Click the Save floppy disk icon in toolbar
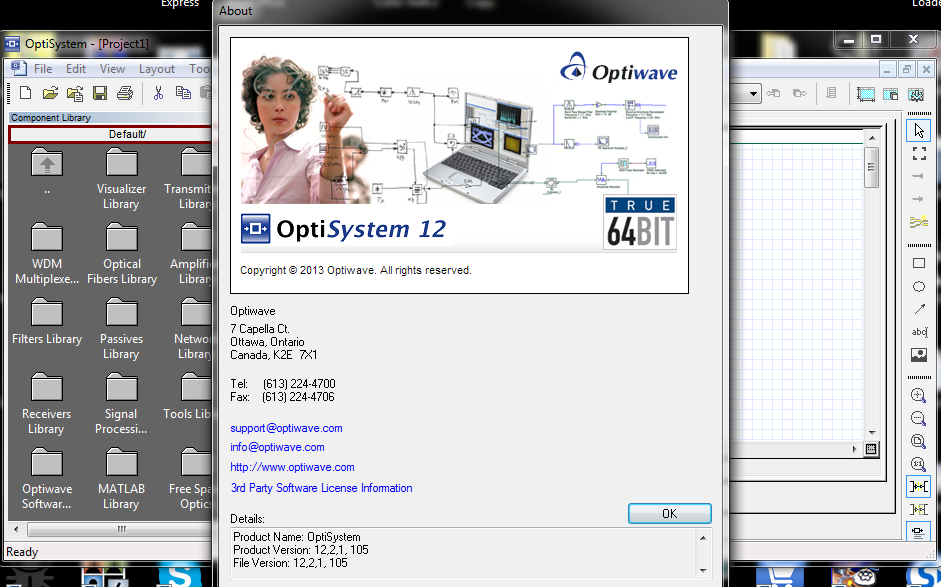The image size is (941, 587). tap(100, 93)
